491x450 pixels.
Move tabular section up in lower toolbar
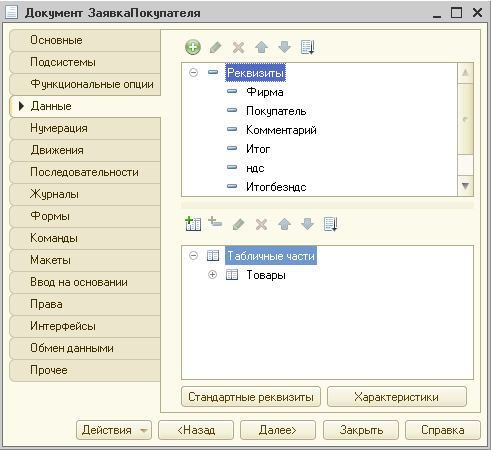click(x=284, y=224)
